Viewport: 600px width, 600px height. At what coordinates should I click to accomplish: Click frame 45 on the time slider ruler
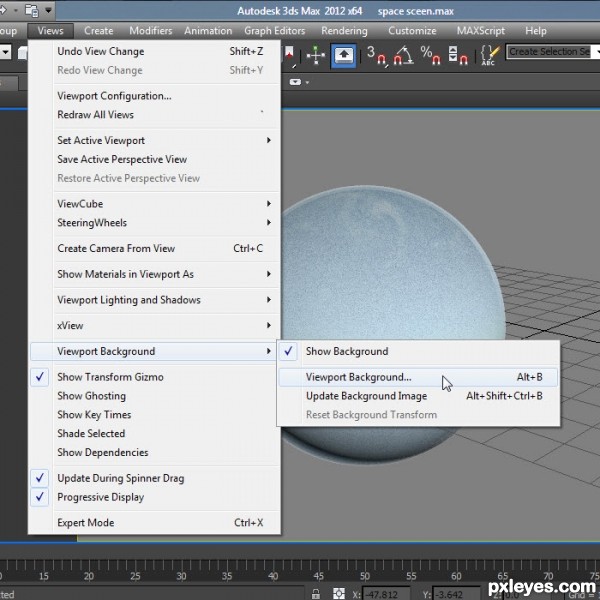coord(319,576)
